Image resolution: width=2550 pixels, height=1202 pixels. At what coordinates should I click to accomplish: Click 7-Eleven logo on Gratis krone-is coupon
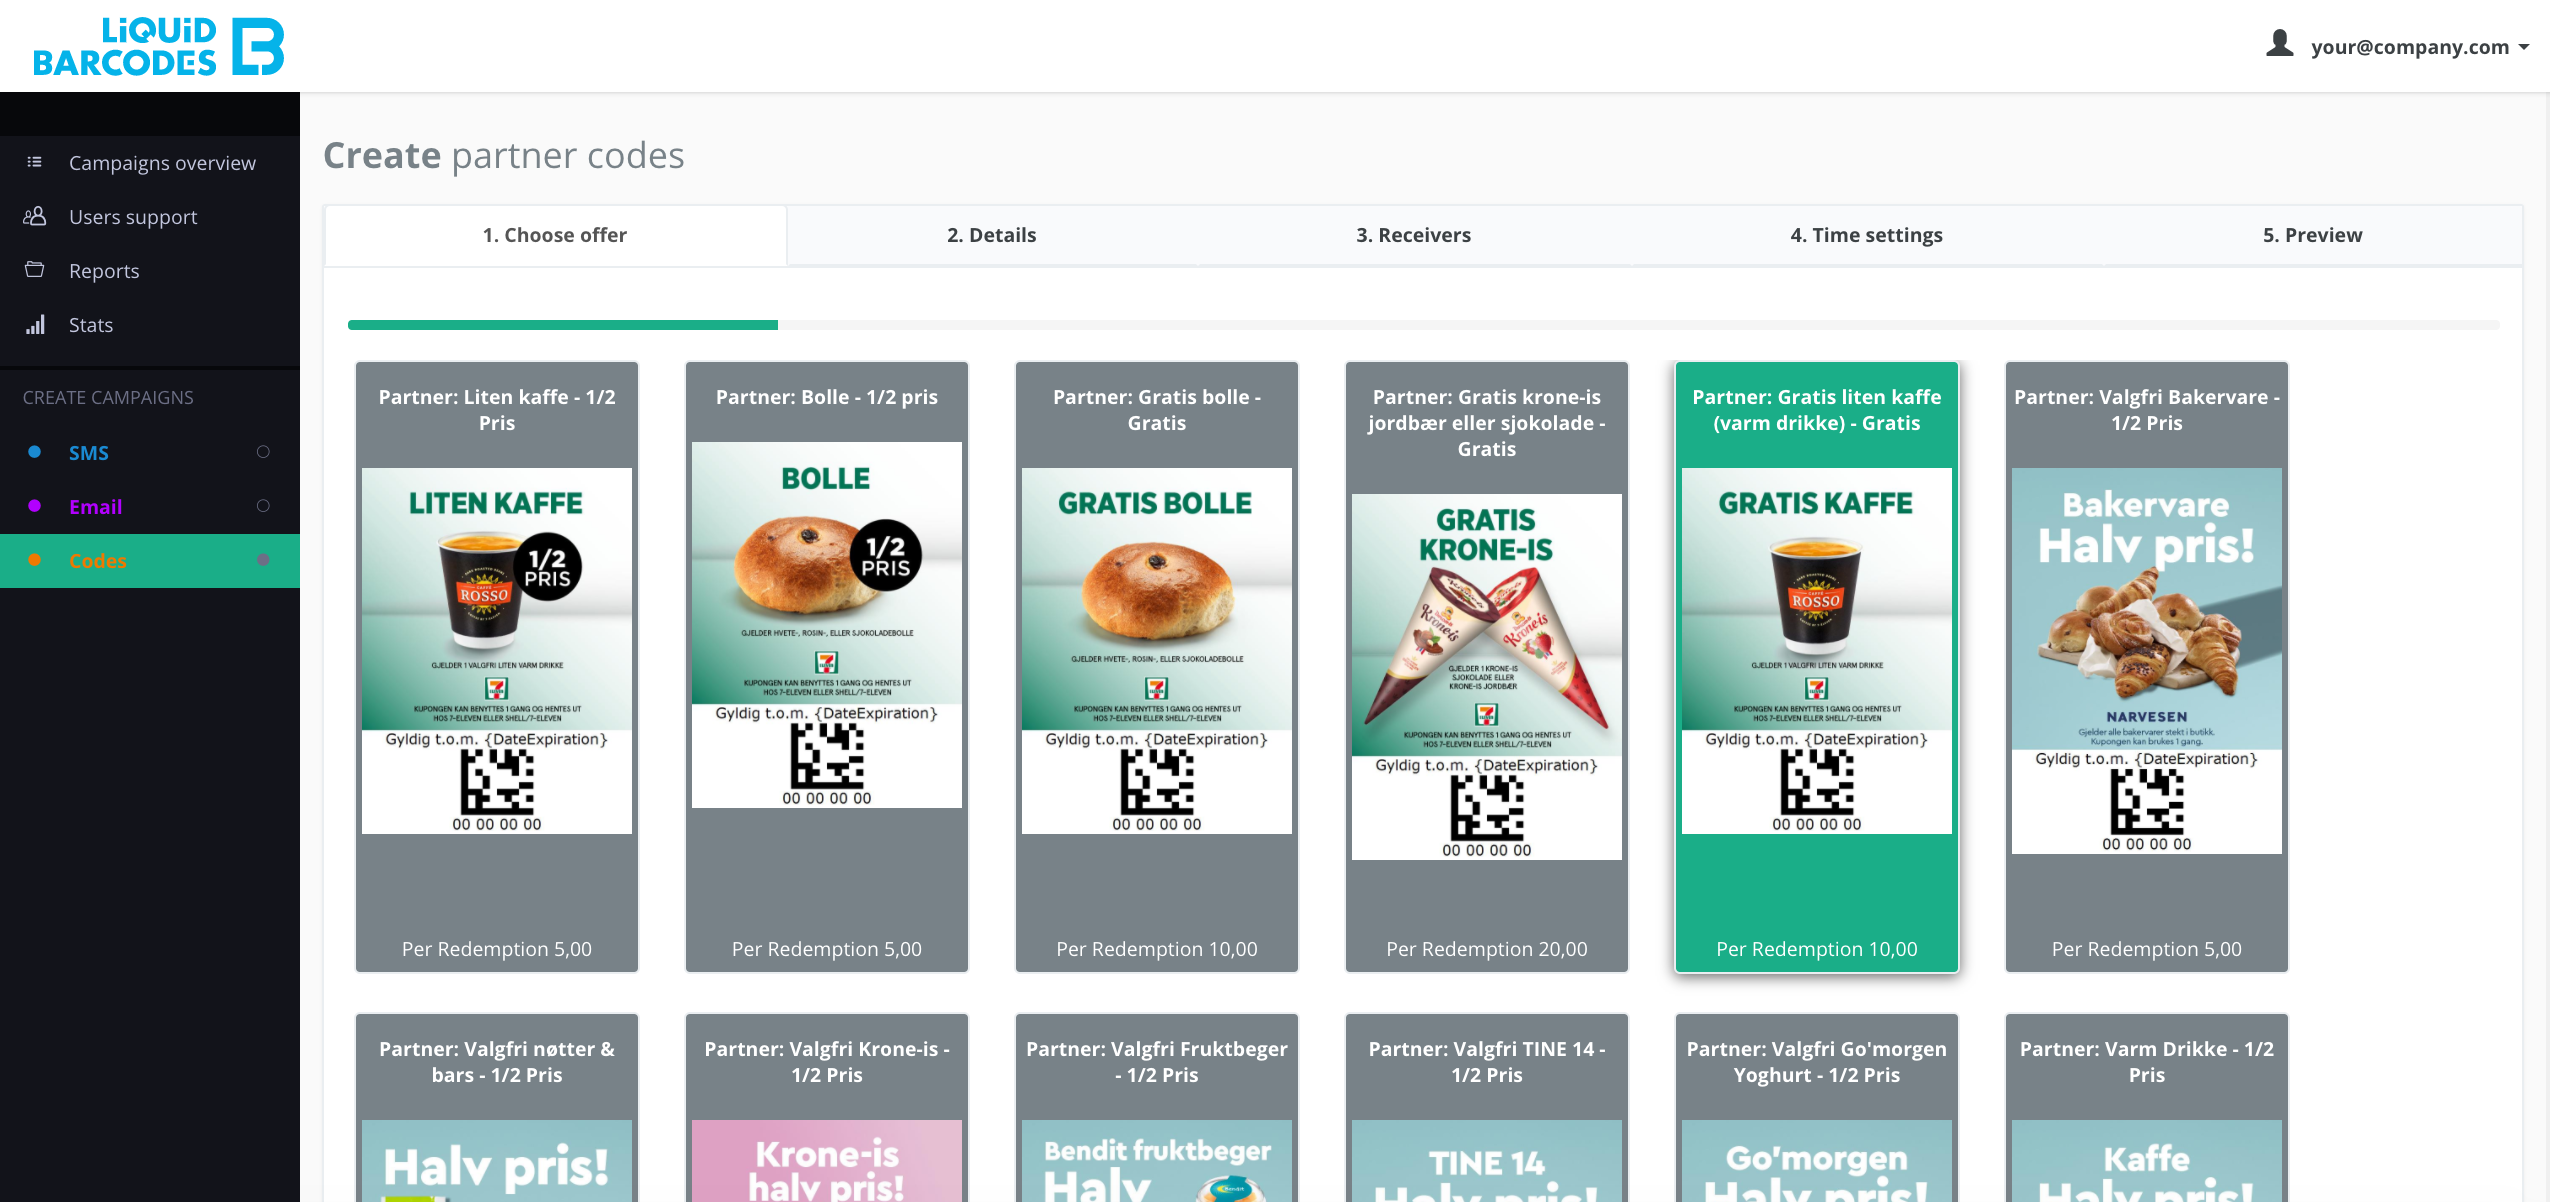(x=1487, y=714)
